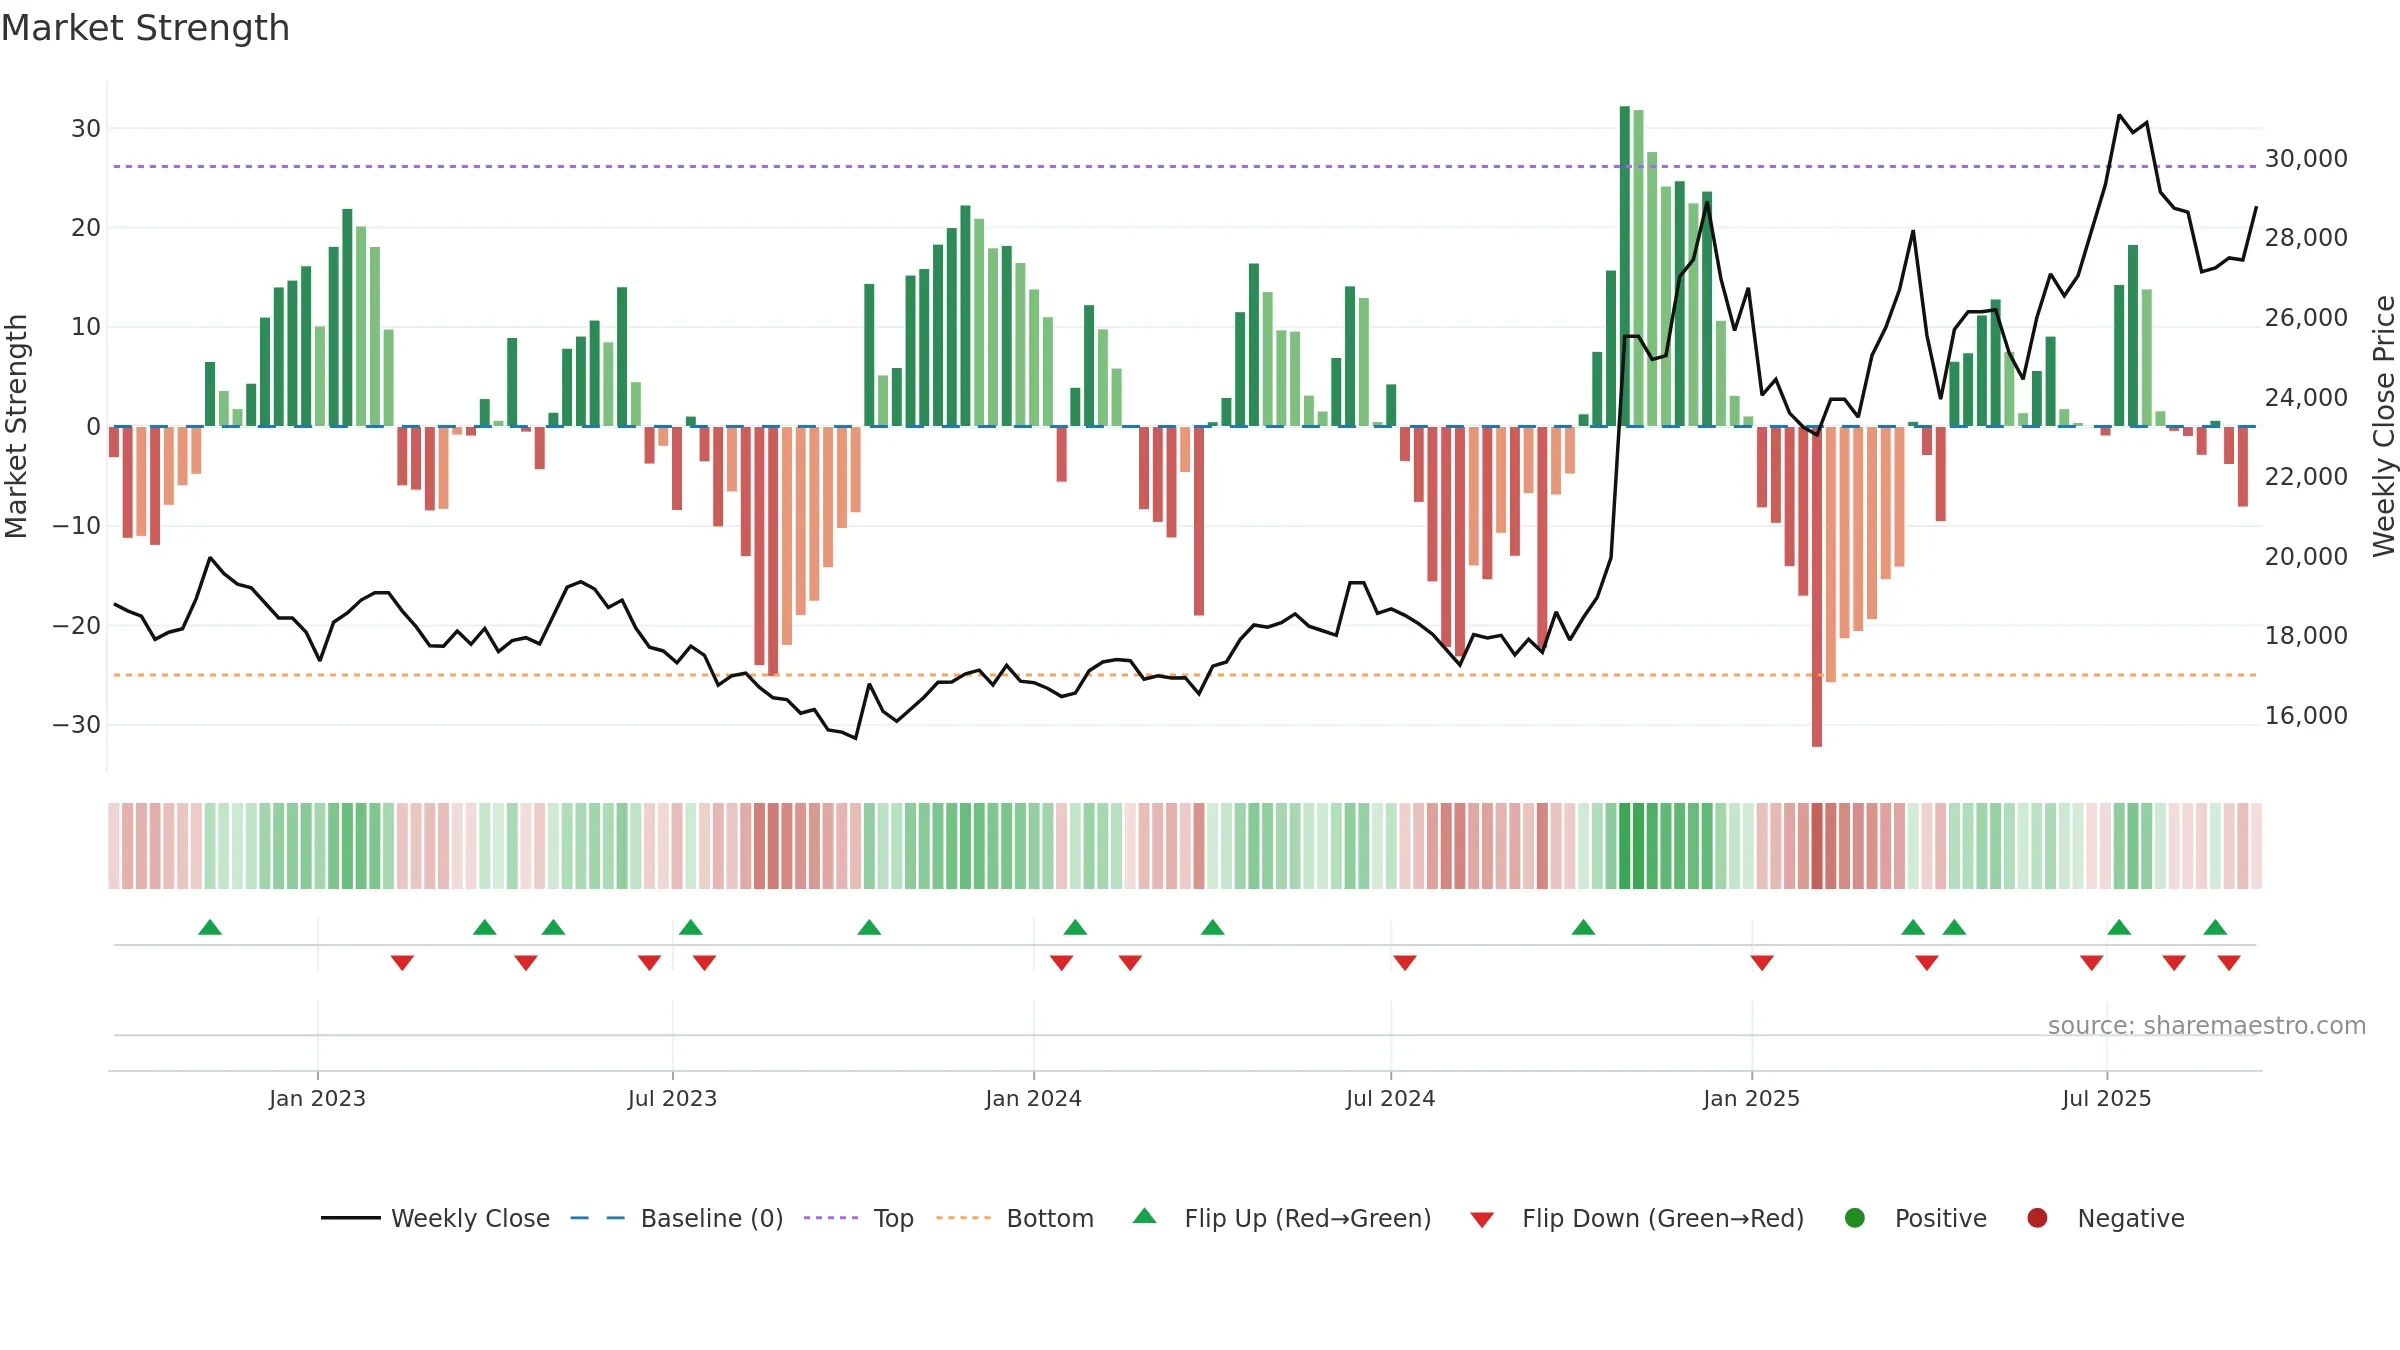Click the 30 left-axis tick label
2400x1350 pixels.
tap(86, 128)
